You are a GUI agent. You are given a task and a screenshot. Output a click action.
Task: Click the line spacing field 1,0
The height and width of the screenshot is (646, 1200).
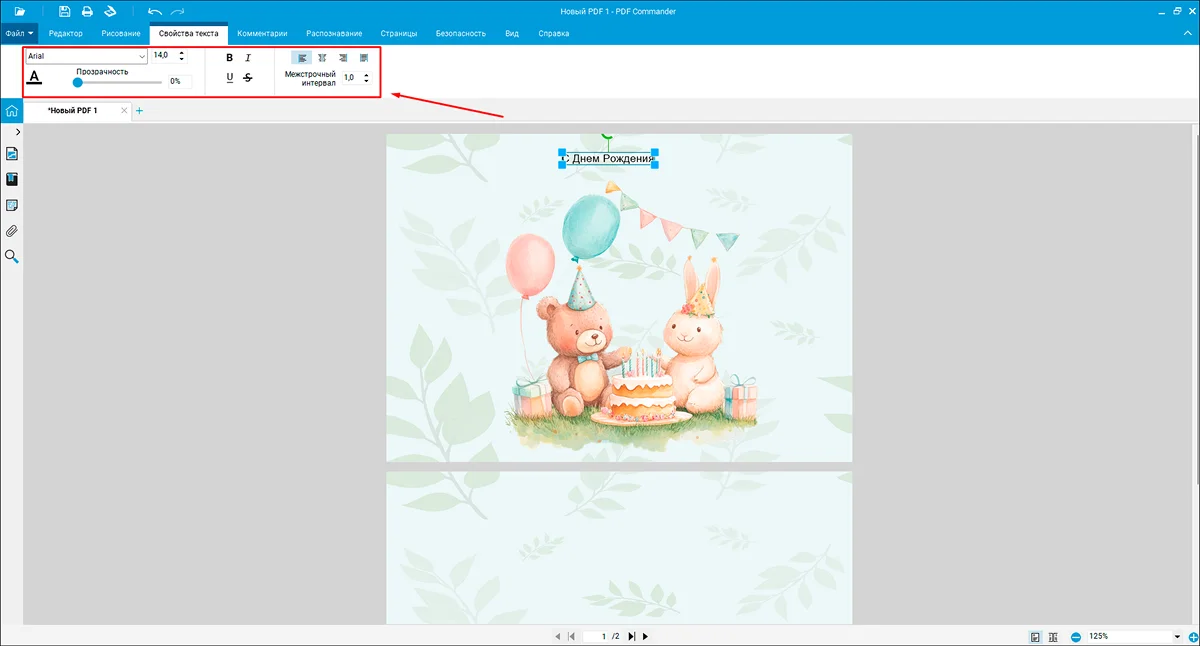tap(351, 78)
